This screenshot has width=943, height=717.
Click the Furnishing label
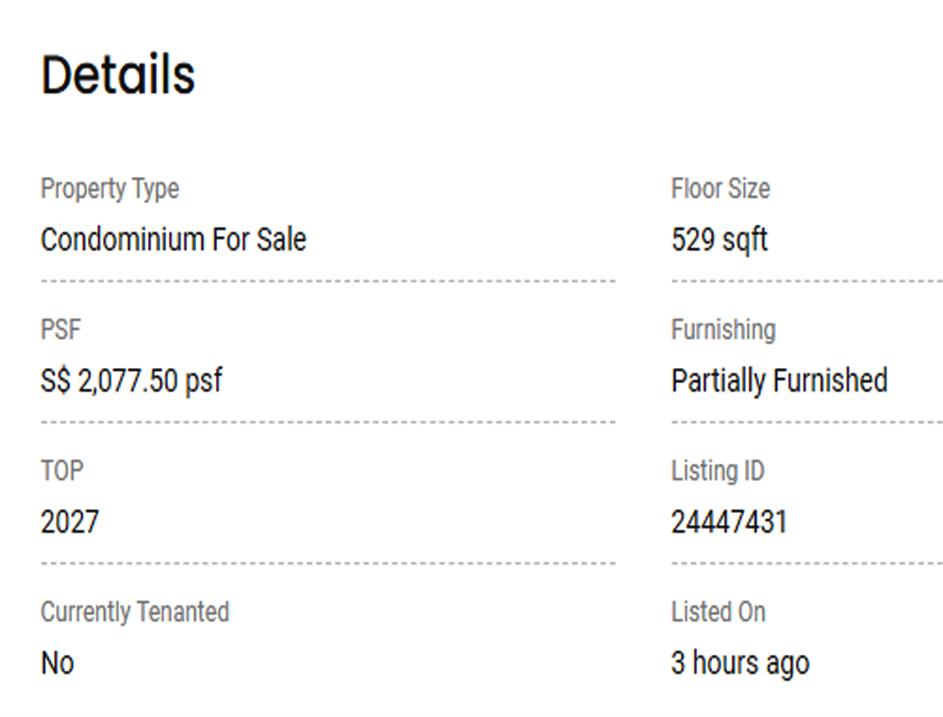(x=723, y=330)
